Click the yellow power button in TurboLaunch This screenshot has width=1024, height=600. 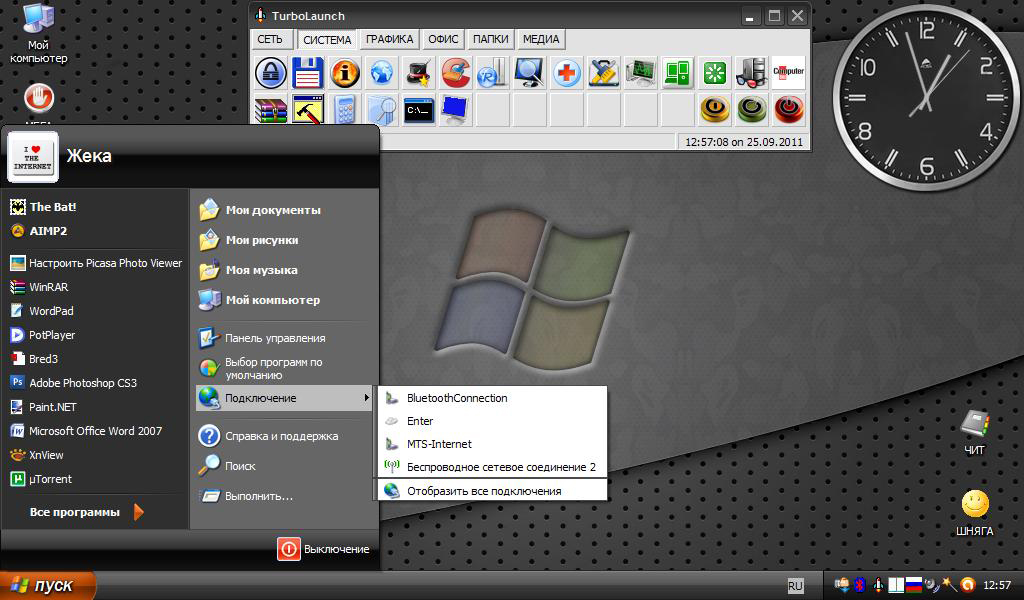[x=714, y=109]
